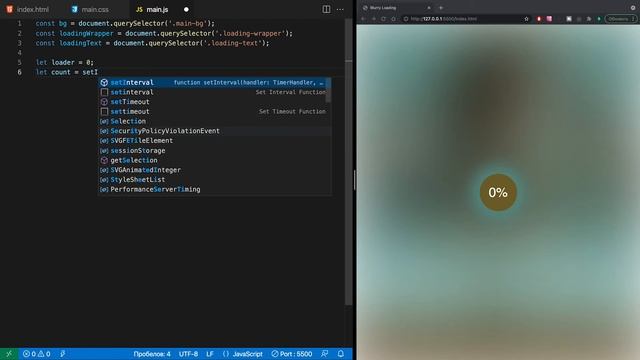The height and width of the screenshot is (360, 640).
Task: Change end of line sequence LF
Action: 210,354
